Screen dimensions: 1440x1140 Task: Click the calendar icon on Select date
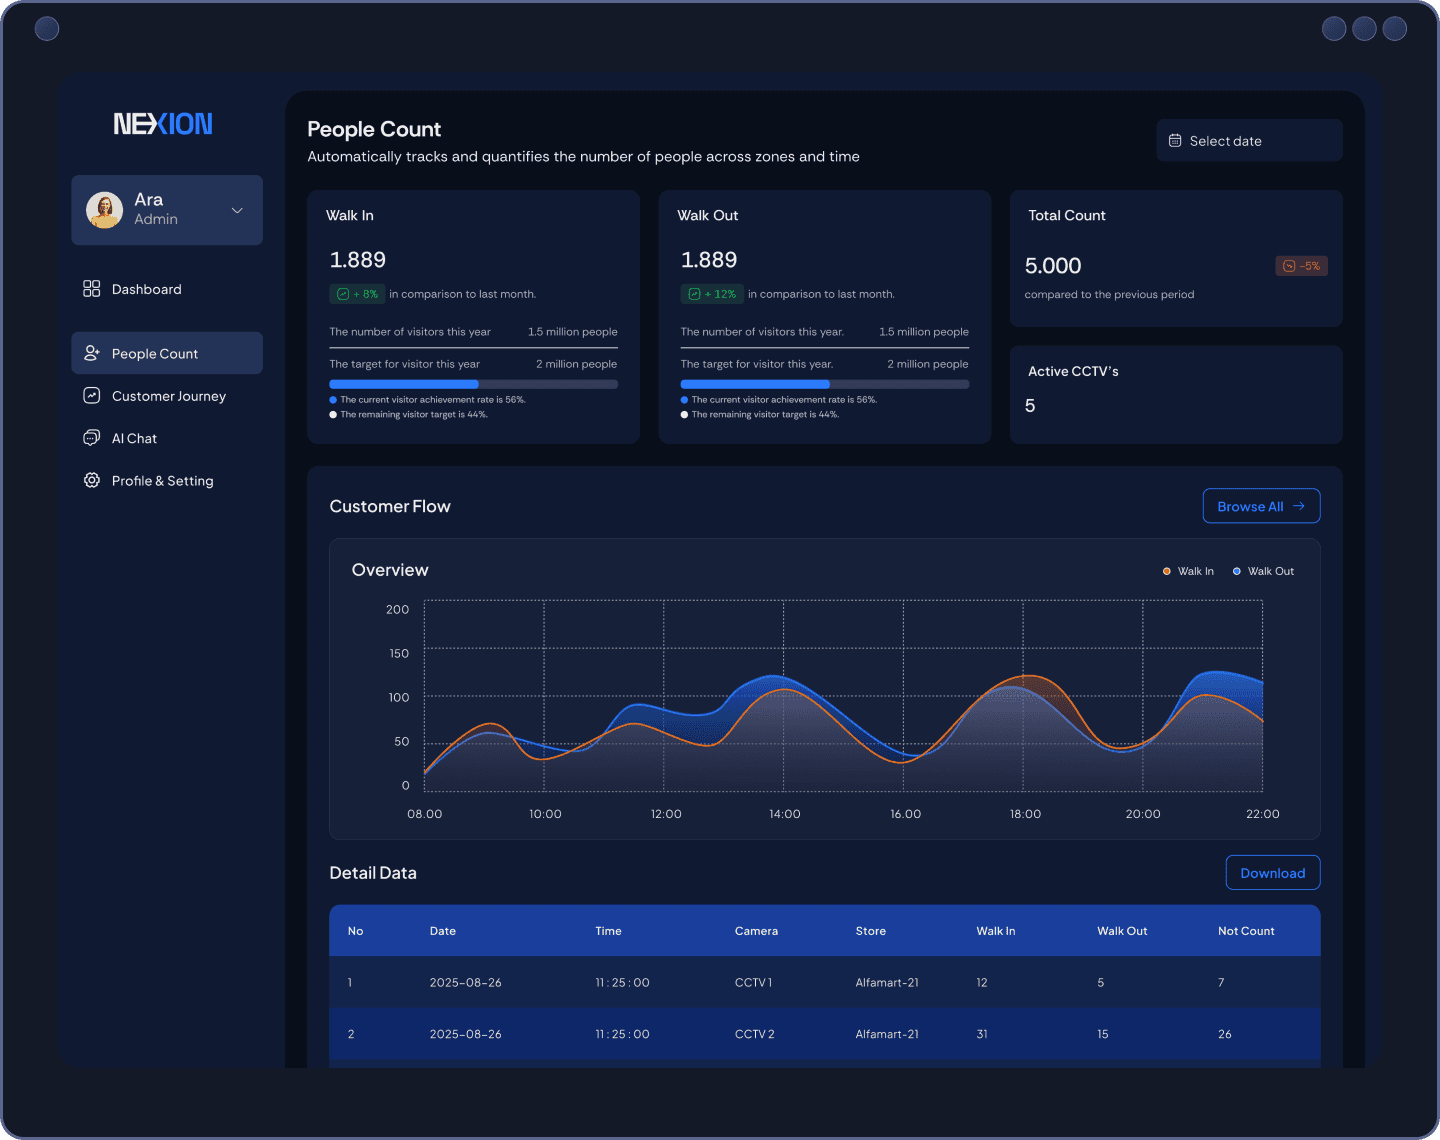point(1175,140)
